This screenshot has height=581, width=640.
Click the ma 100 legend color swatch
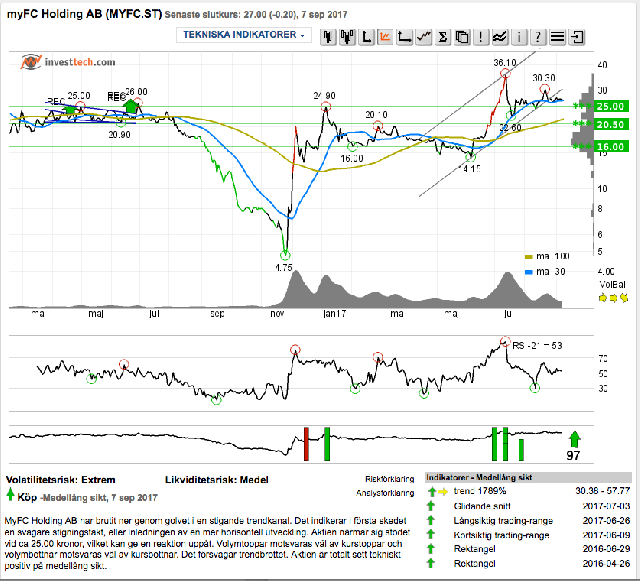point(529,257)
